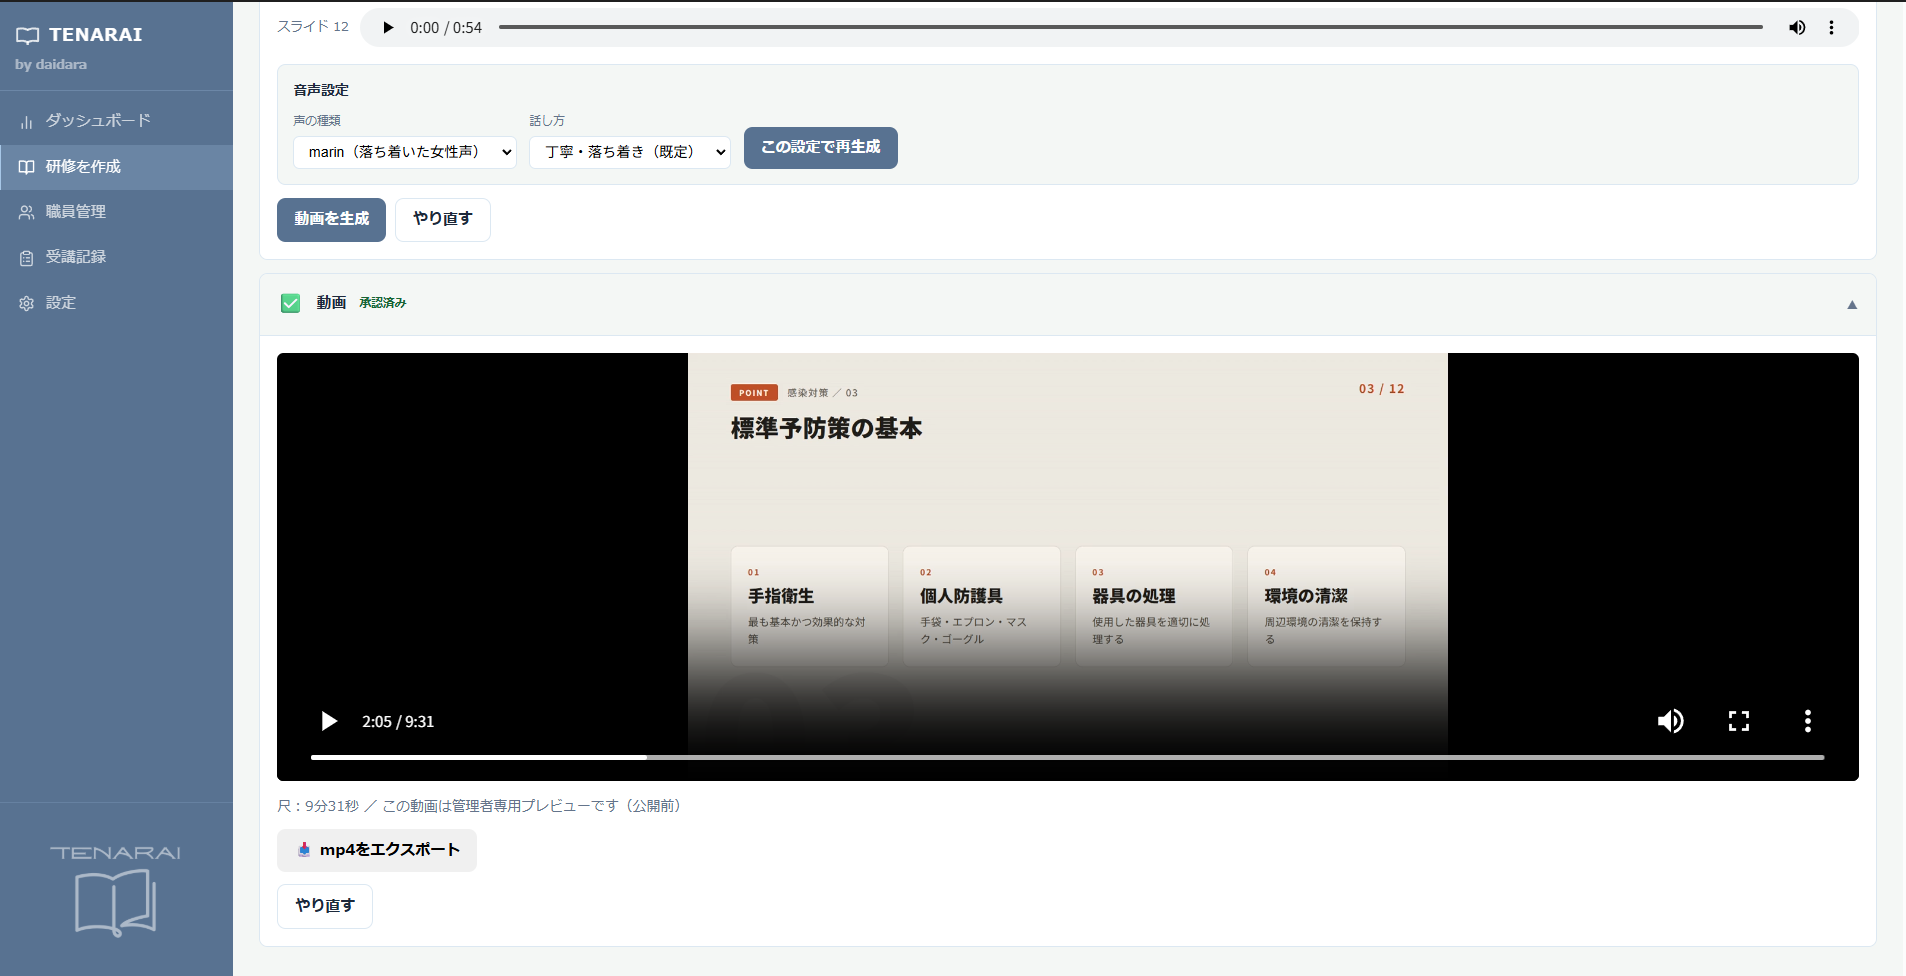Click やり直す next to 動画を生成
Screen dimensions: 1906x976
(x=443, y=219)
